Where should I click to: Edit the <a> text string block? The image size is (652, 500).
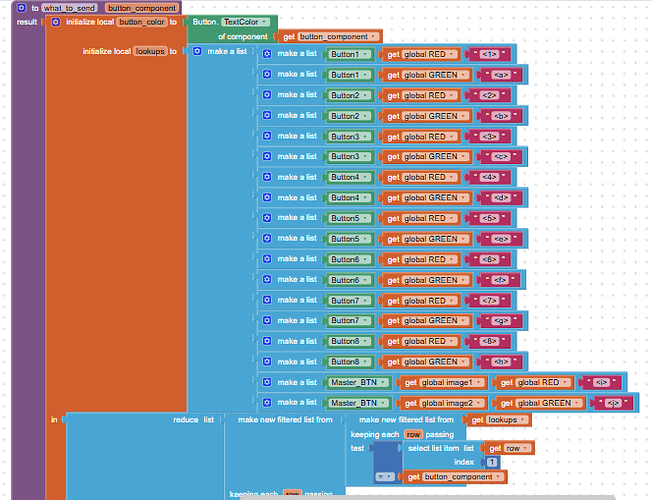pyautogui.click(x=500, y=75)
